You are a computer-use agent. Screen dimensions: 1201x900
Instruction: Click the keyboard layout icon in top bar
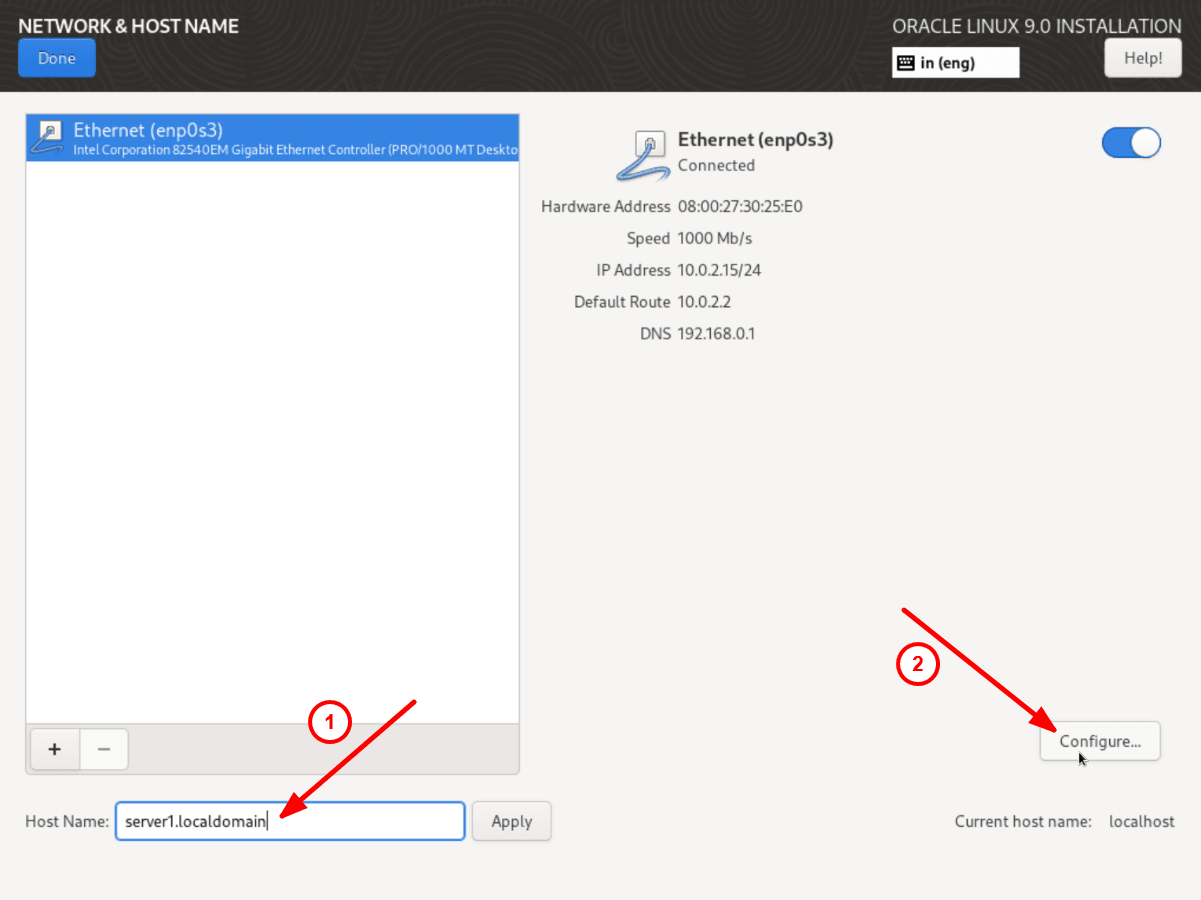pyautogui.click(x=908, y=62)
